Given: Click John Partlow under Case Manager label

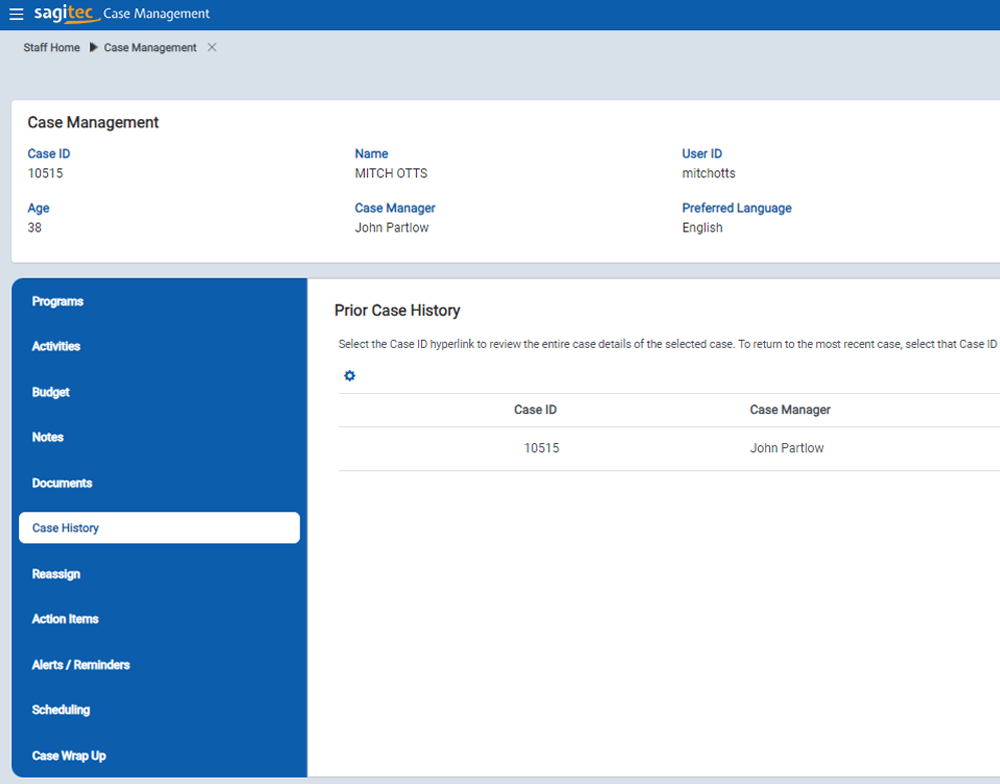Looking at the screenshot, I should [392, 227].
